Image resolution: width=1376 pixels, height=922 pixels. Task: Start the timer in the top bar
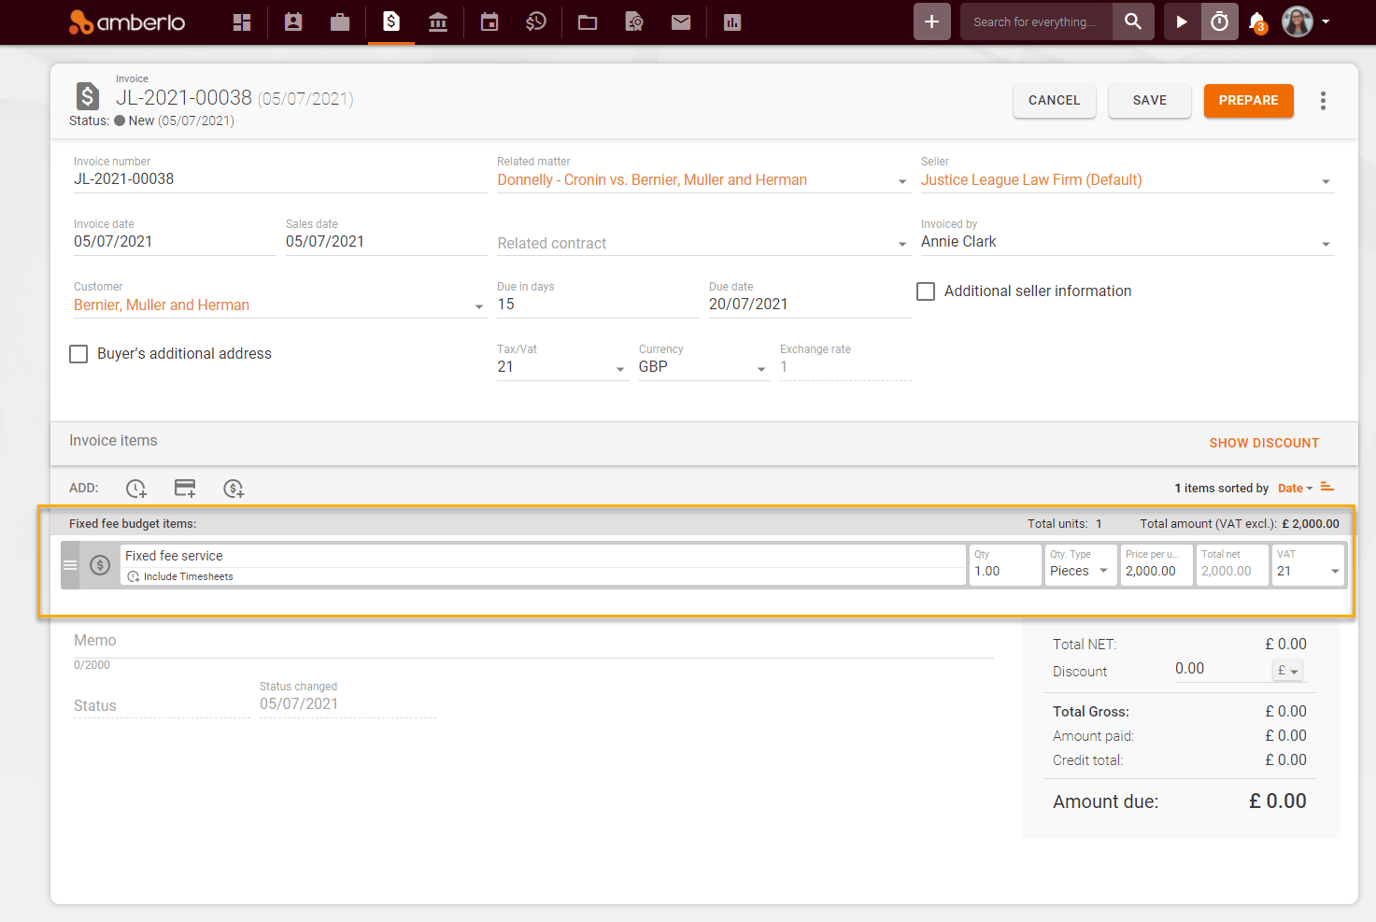(1181, 20)
